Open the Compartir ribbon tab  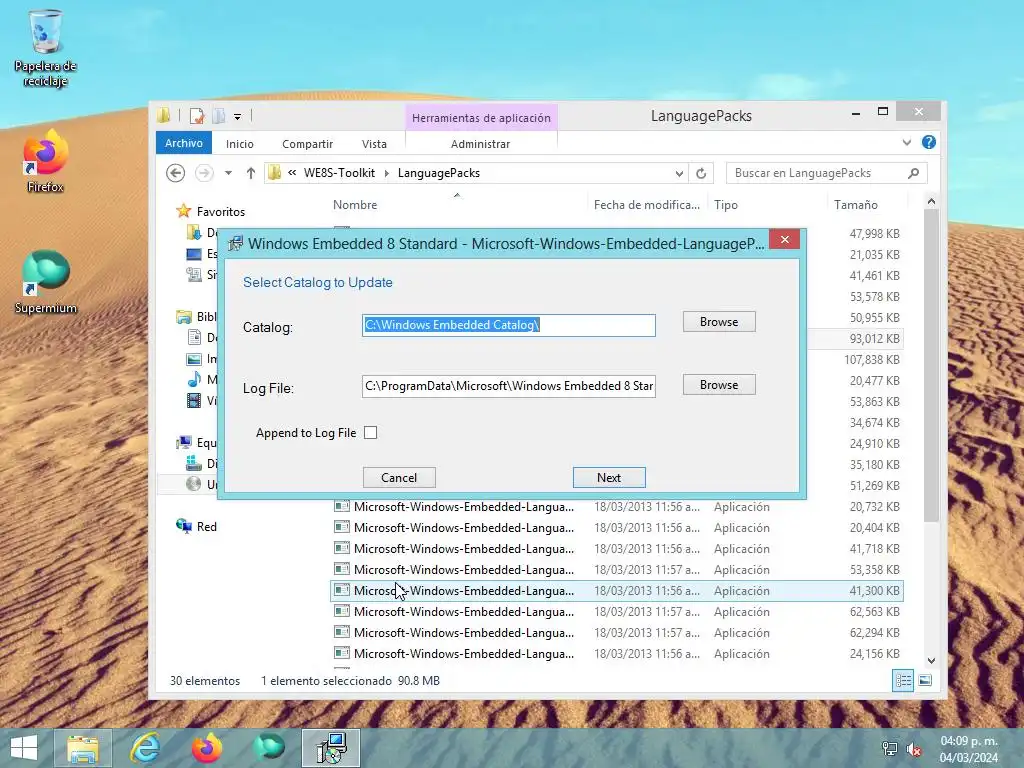pos(307,144)
